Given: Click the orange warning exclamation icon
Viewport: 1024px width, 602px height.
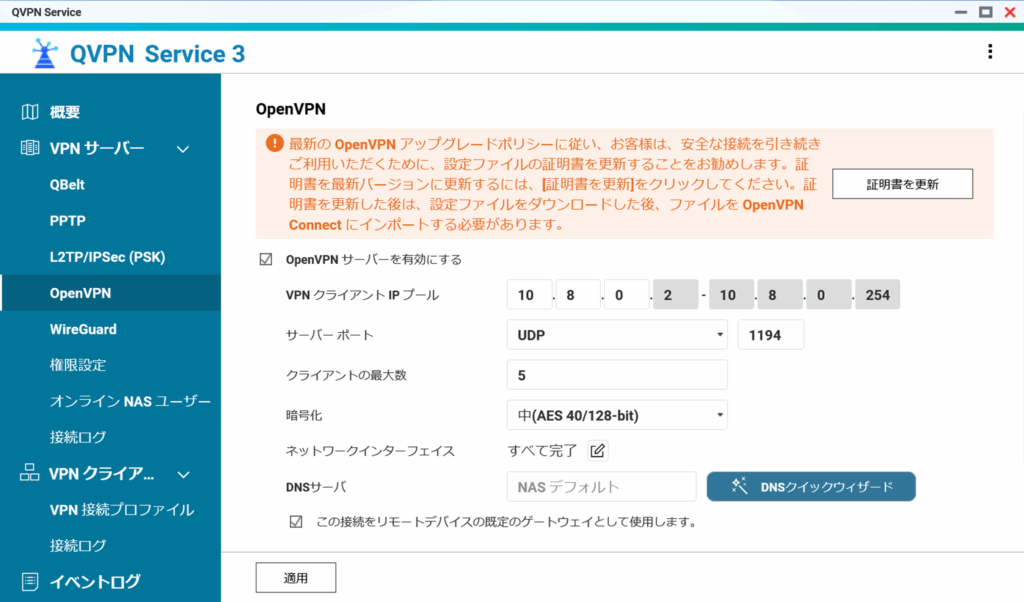Looking at the screenshot, I should coord(274,143).
